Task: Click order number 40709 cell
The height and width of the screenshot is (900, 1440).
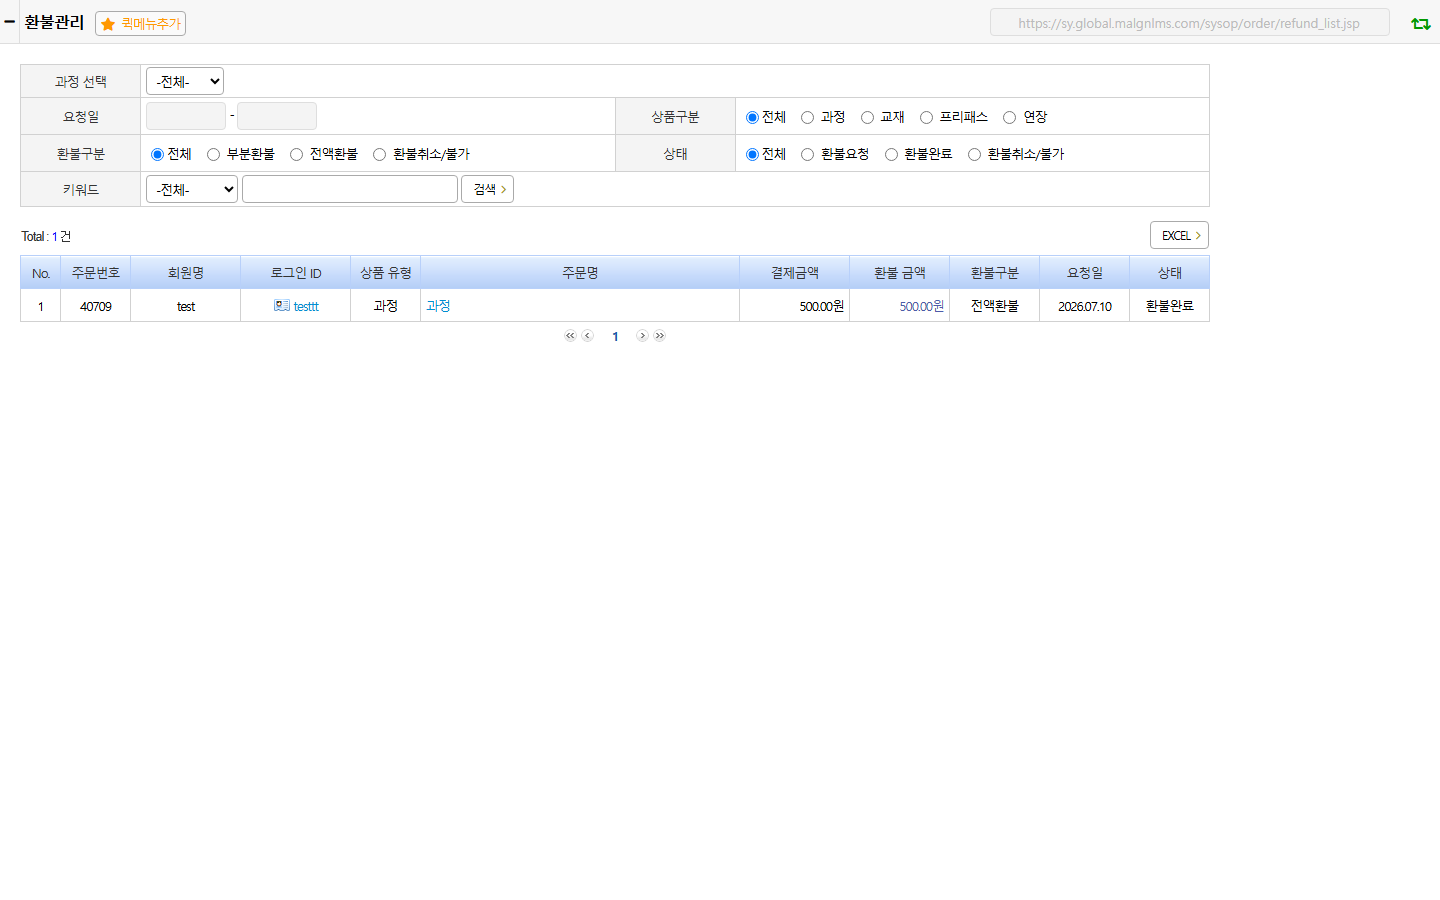Action: 96,306
